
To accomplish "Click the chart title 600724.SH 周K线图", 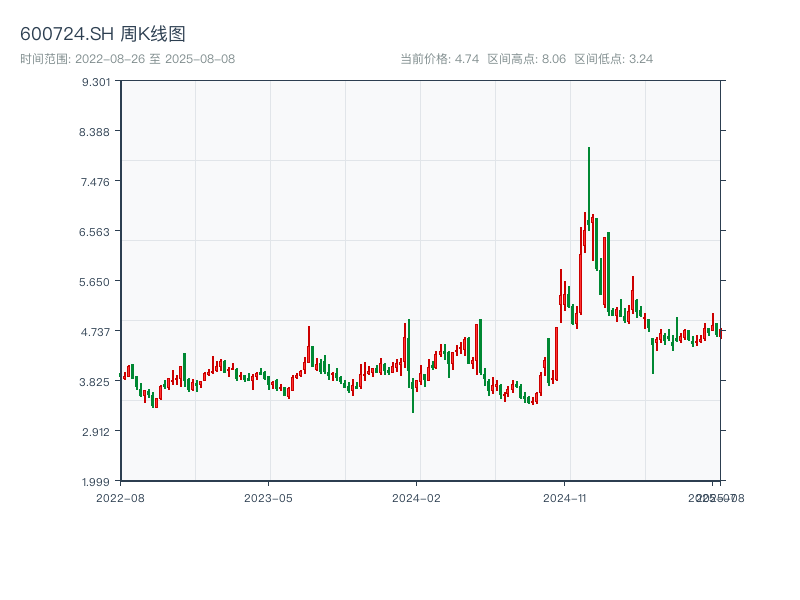I will 103,34.
